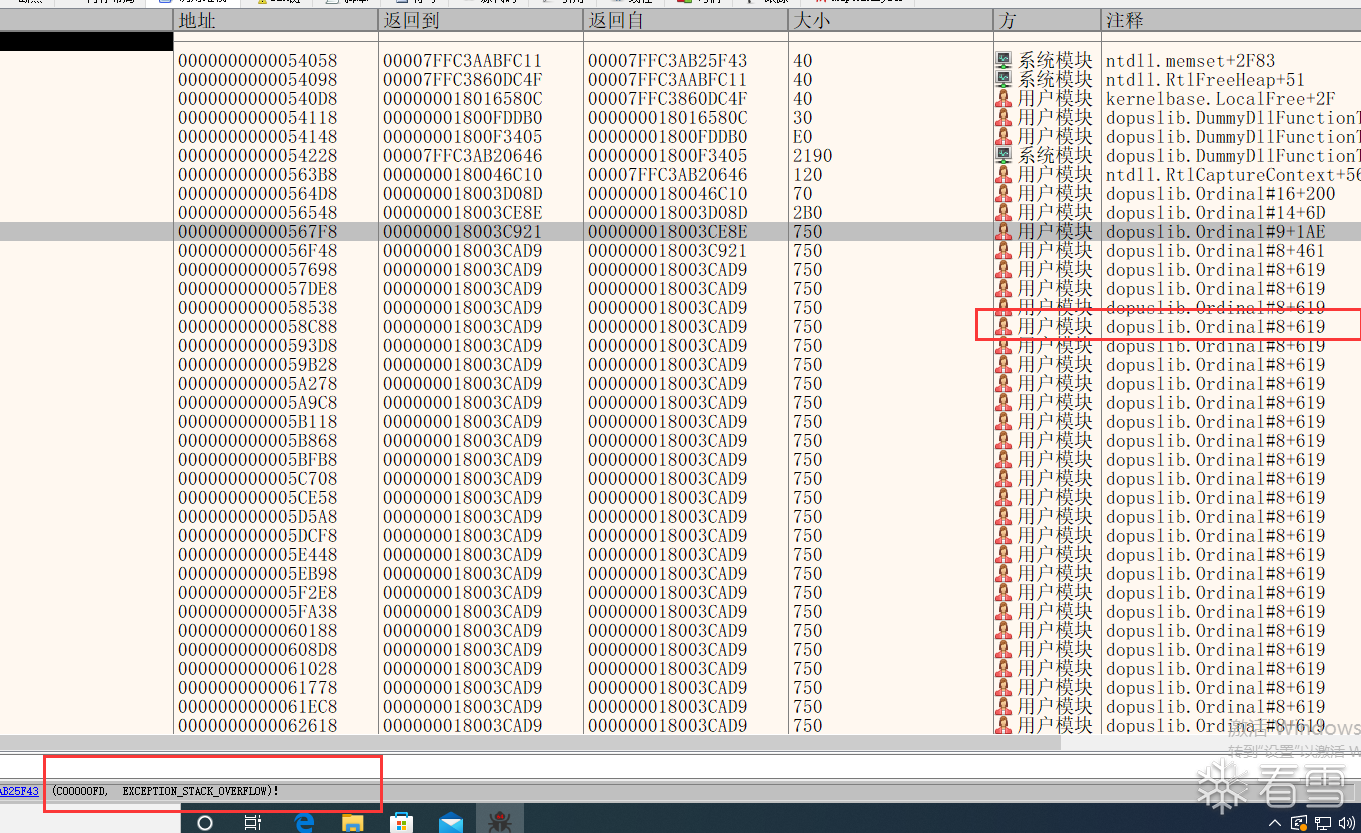
Task: Click user module icon on row 0000000000054118
Action: click(x=1004, y=118)
